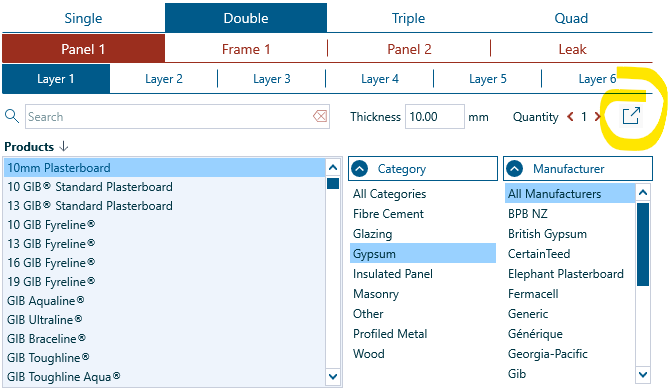Select '13 GIB Fyreline®' product
The width and height of the screenshot is (669, 391).
tap(165, 244)
